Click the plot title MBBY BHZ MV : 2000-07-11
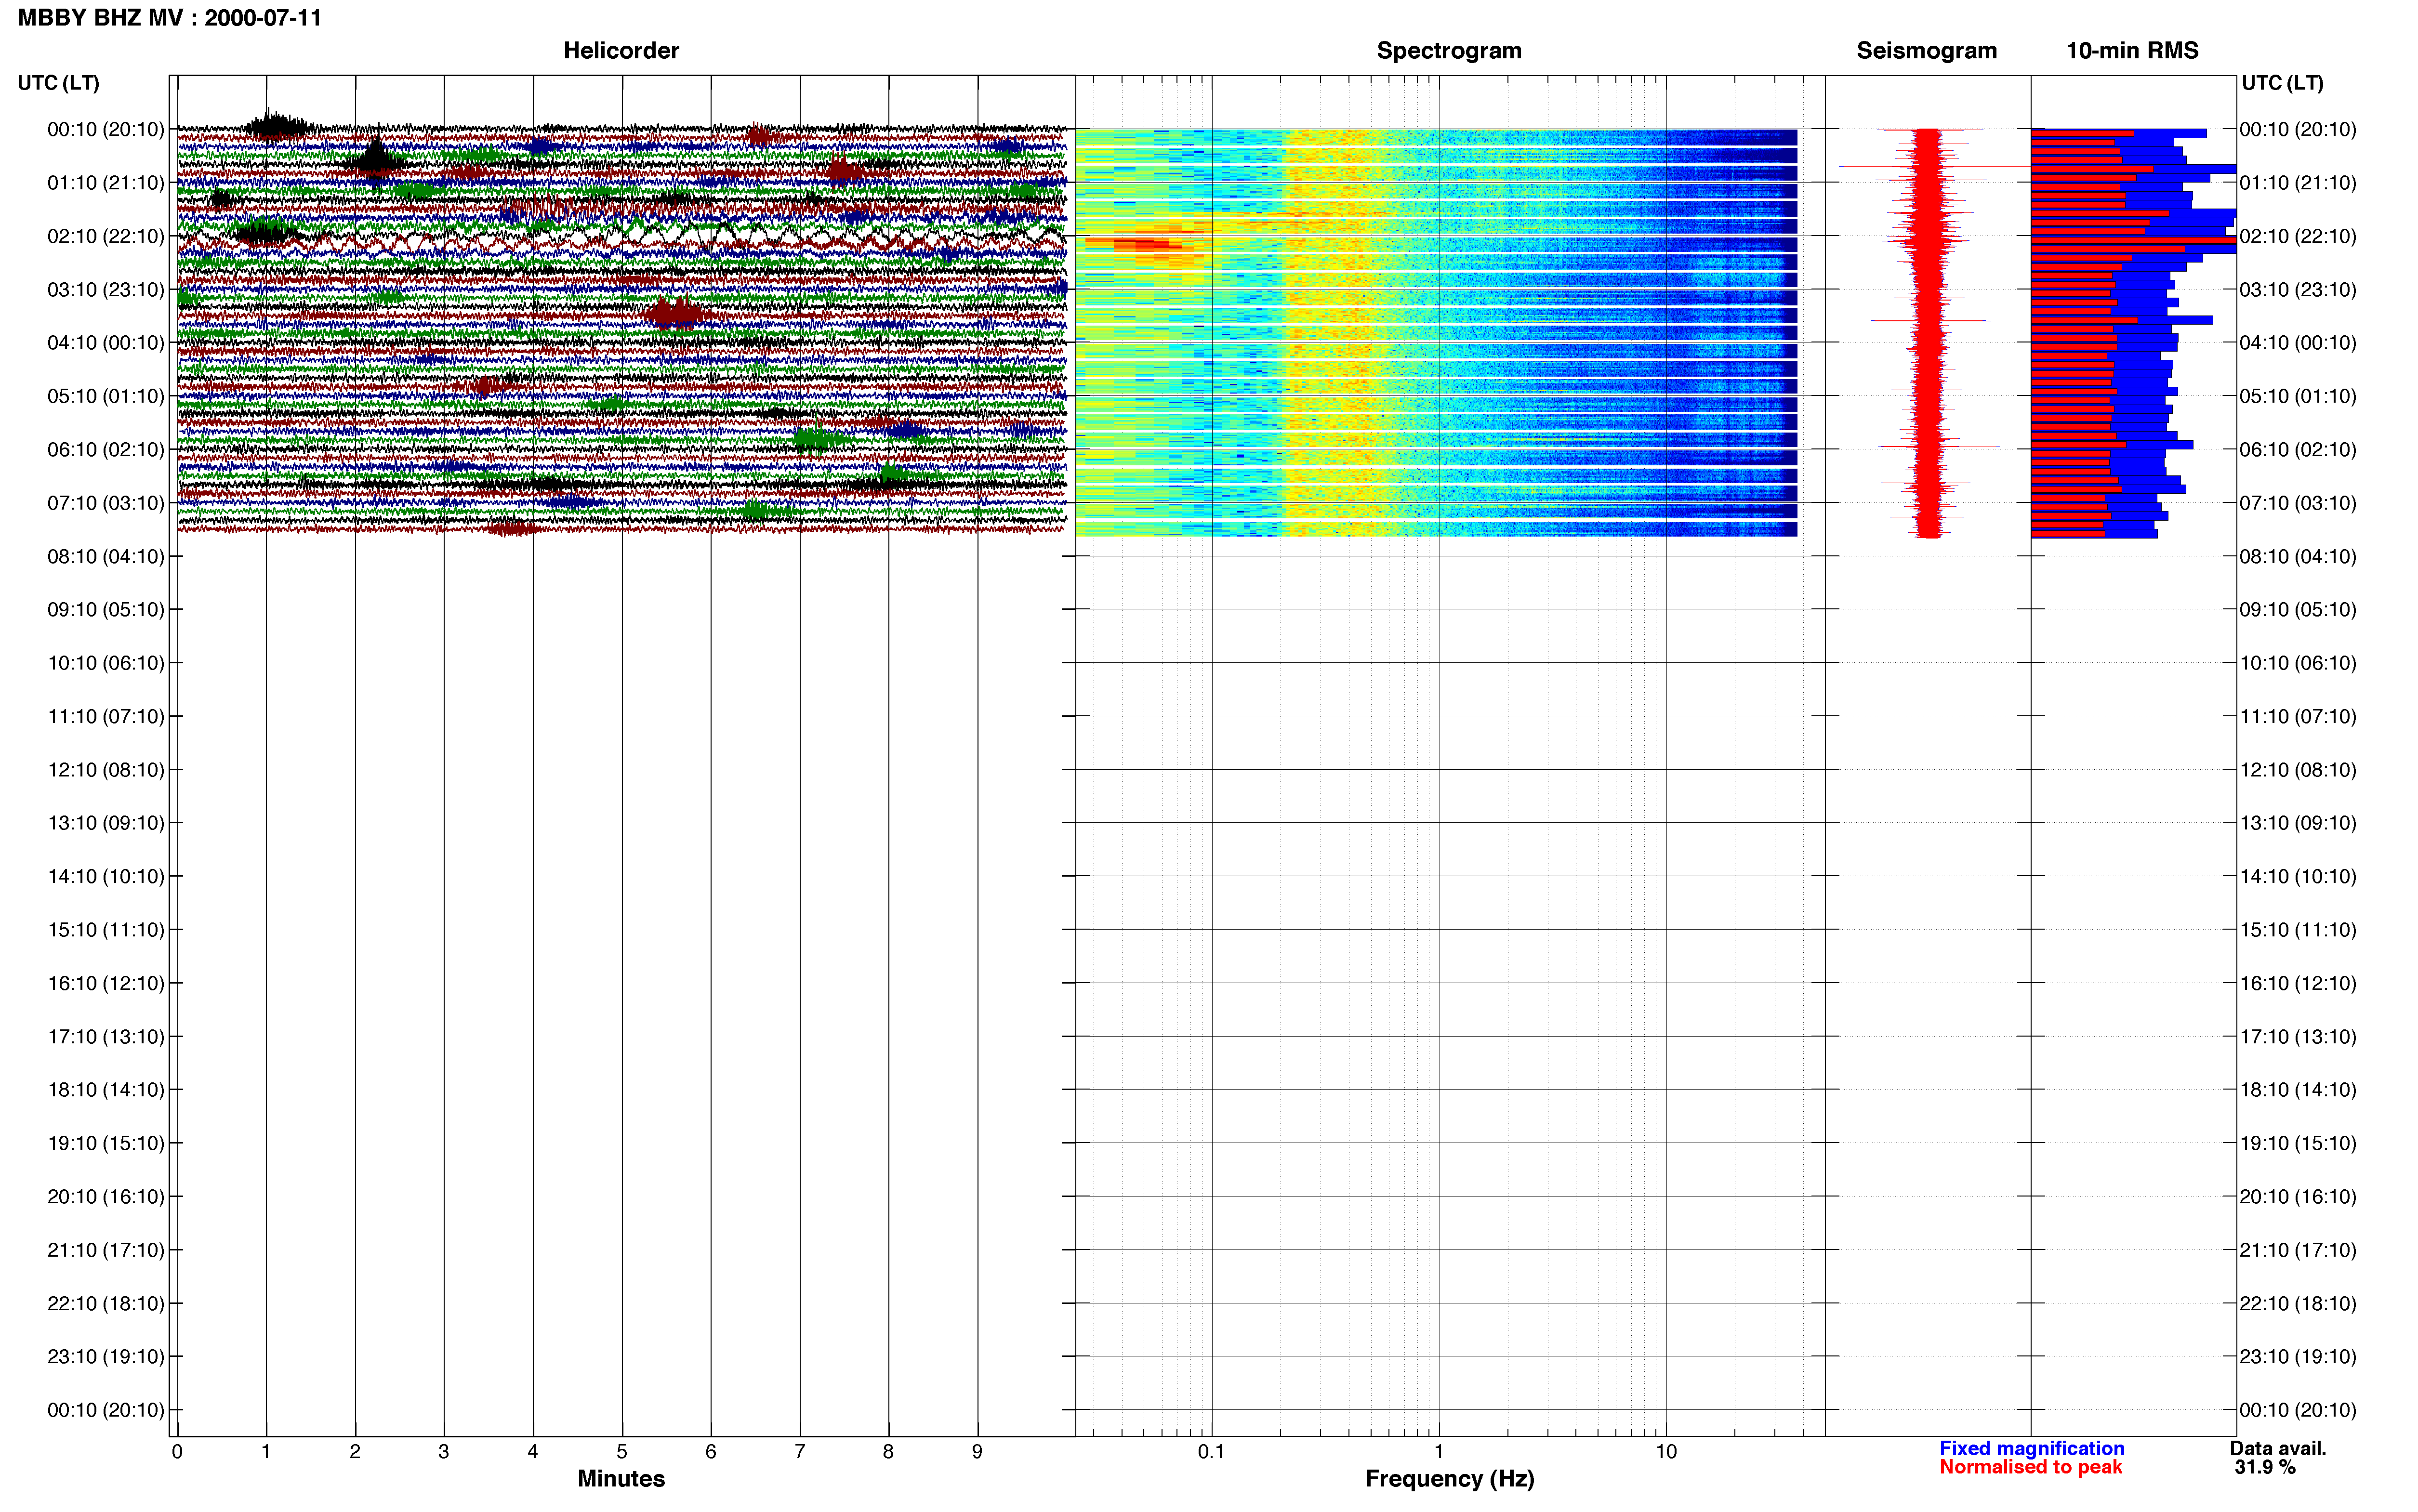Screen dimensions: 2418x1512 tap(170, 17)
